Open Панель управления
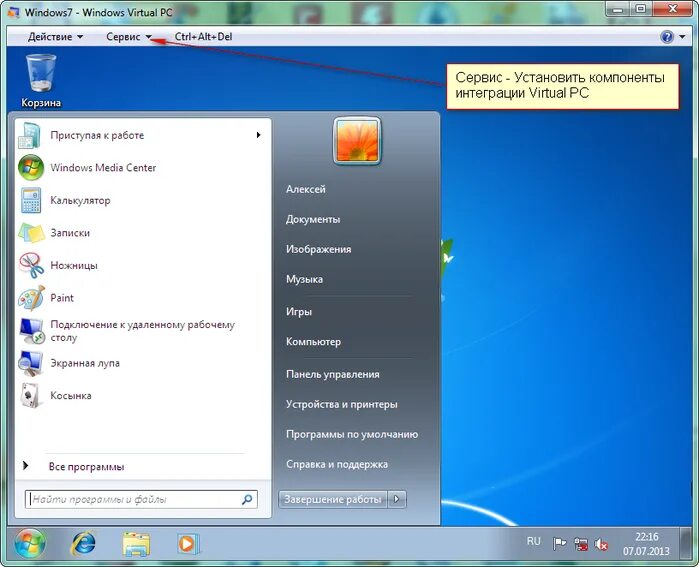The width and height of the screenshot is (699, 567). [x=333, y=374]
